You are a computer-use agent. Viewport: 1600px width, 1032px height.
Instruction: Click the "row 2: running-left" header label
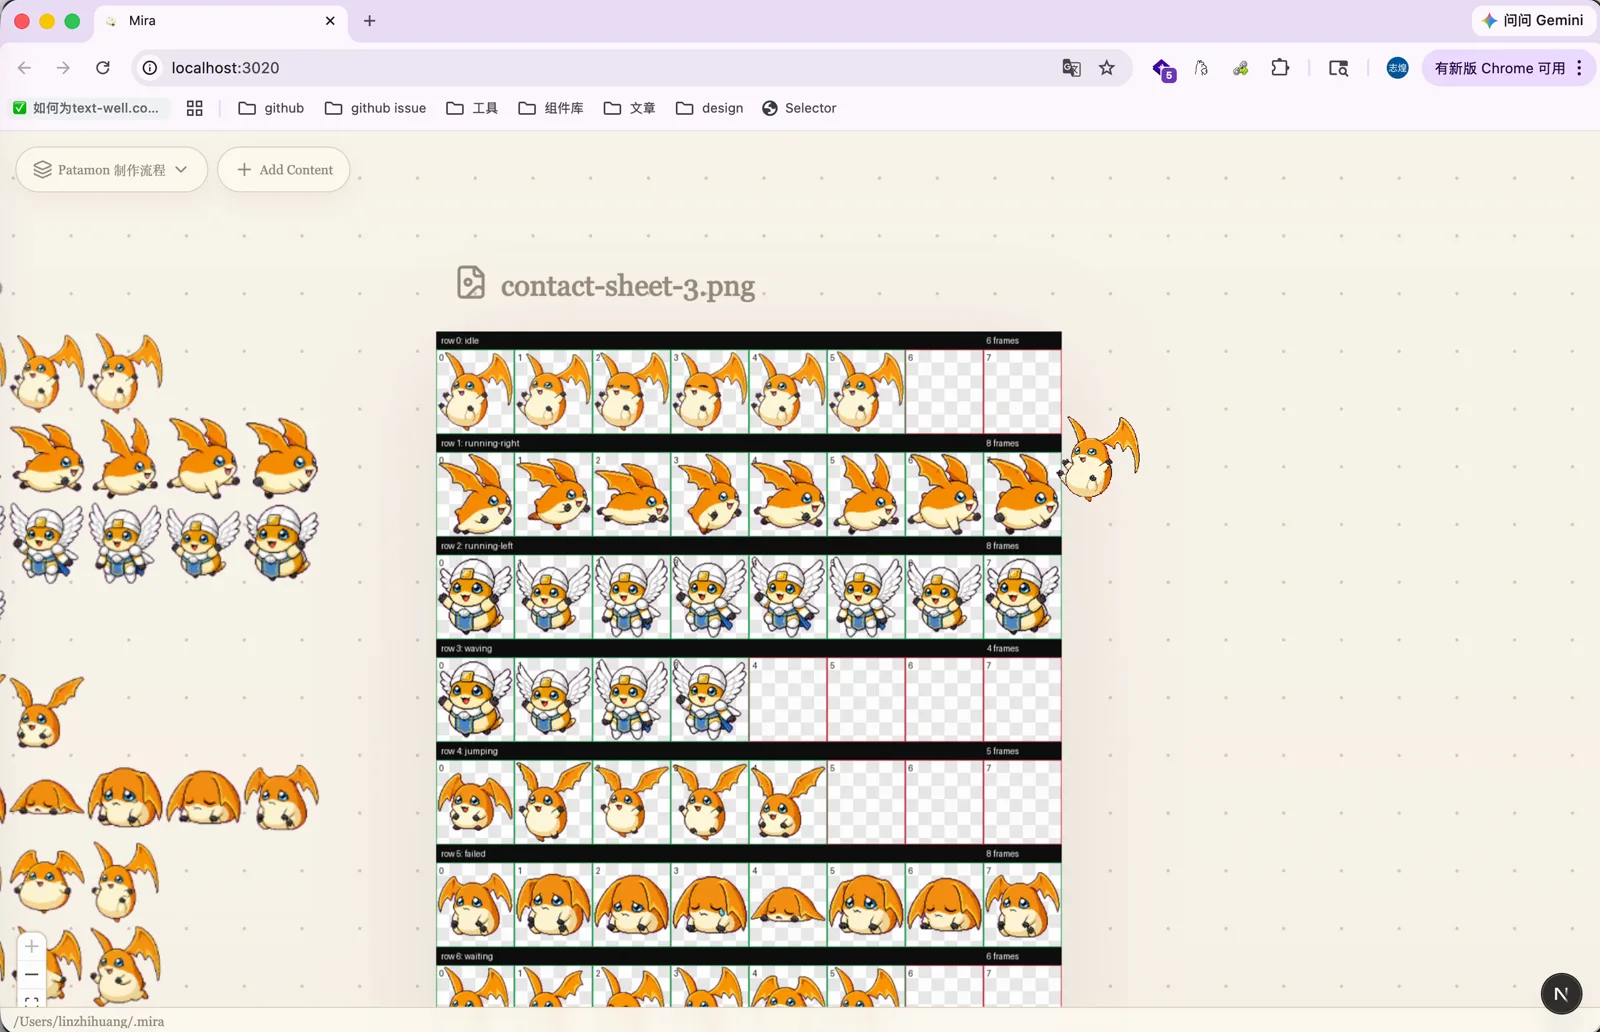click(477, 546)
